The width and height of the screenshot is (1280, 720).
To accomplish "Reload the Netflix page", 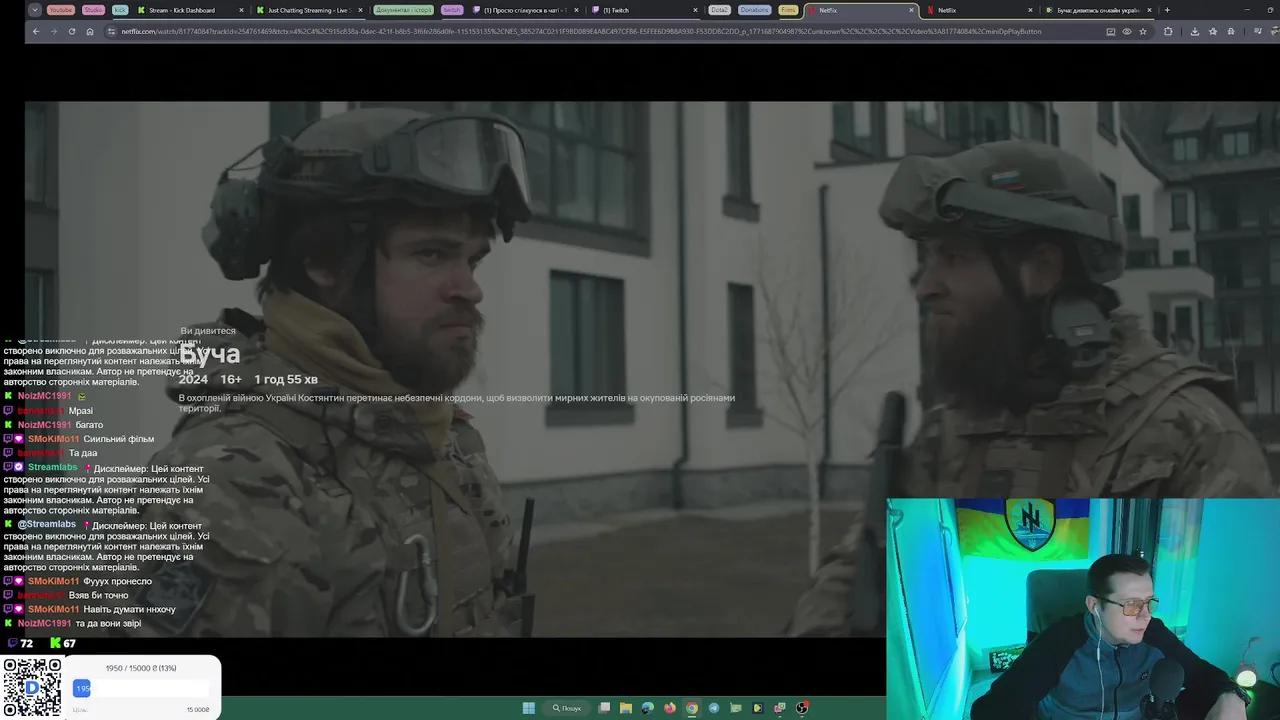I will (71, 31).
